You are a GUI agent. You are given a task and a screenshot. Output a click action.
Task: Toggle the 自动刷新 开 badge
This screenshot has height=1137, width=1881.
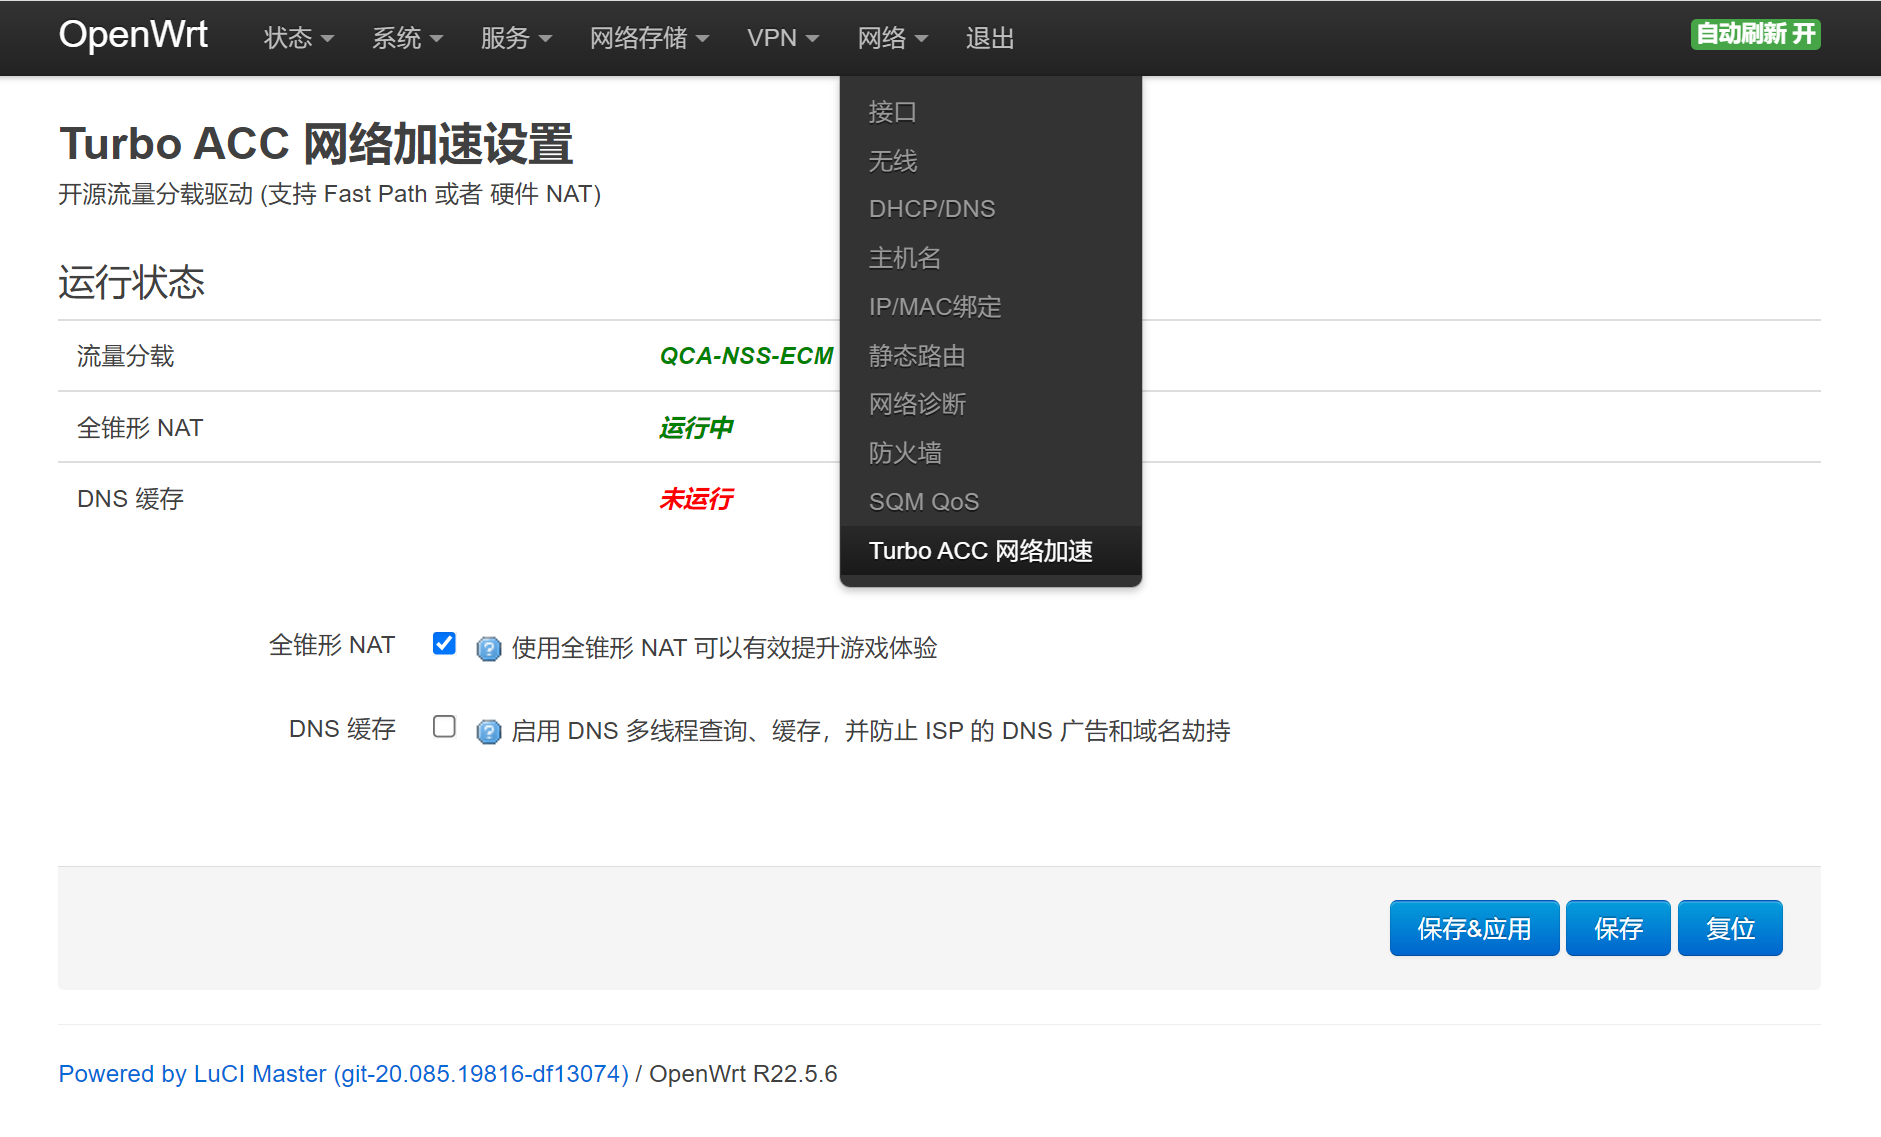[1755, 34]
